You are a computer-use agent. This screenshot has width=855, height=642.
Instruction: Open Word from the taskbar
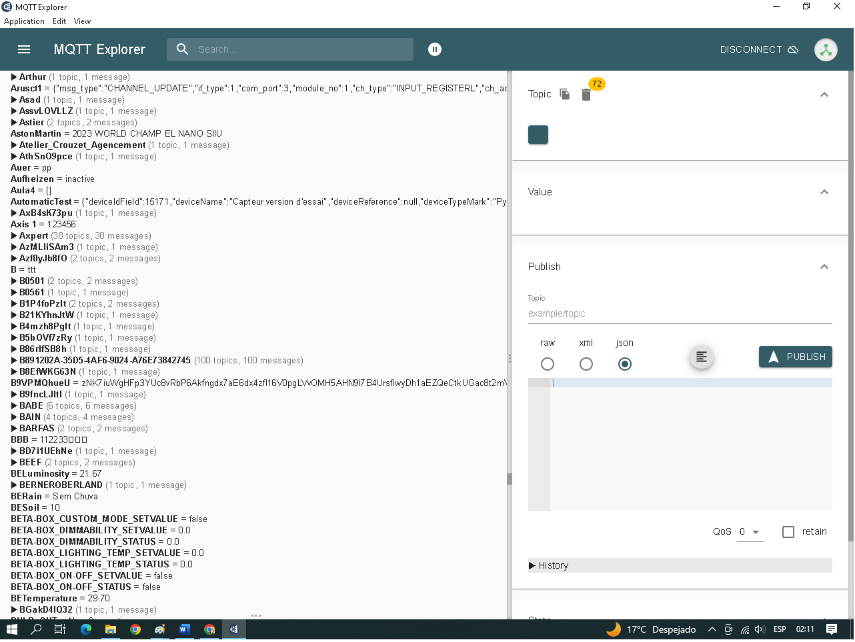[184, 629]
